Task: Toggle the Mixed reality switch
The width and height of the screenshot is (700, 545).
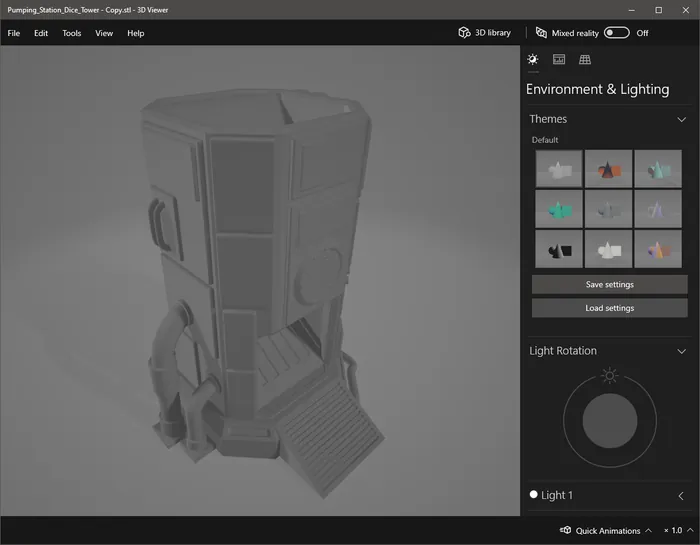Action: click(616, 33)
